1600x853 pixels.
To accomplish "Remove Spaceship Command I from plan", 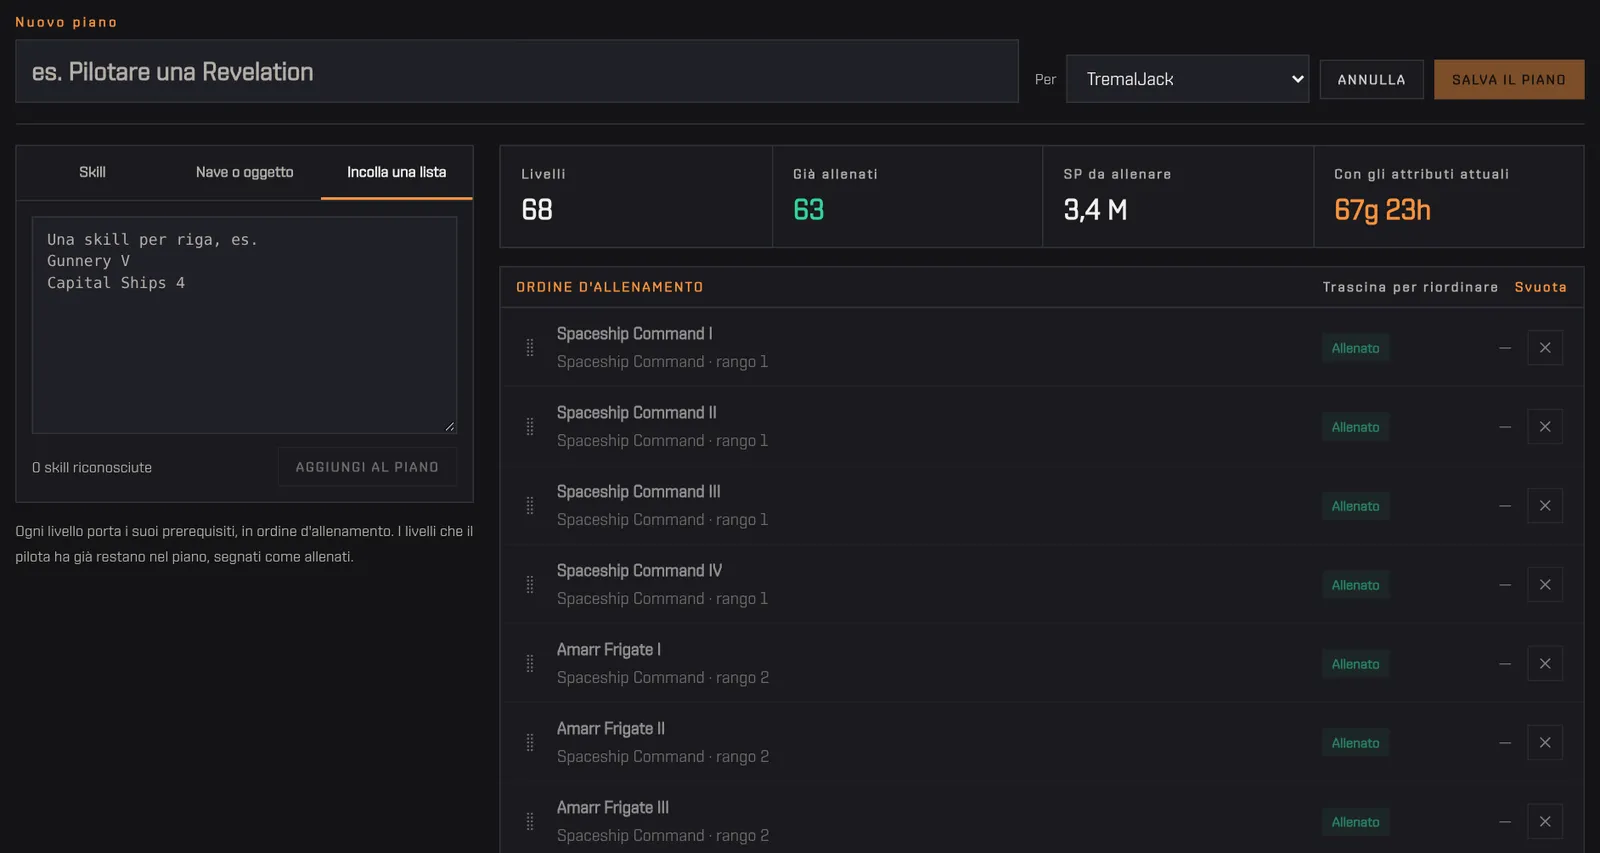I will 1545,348.
